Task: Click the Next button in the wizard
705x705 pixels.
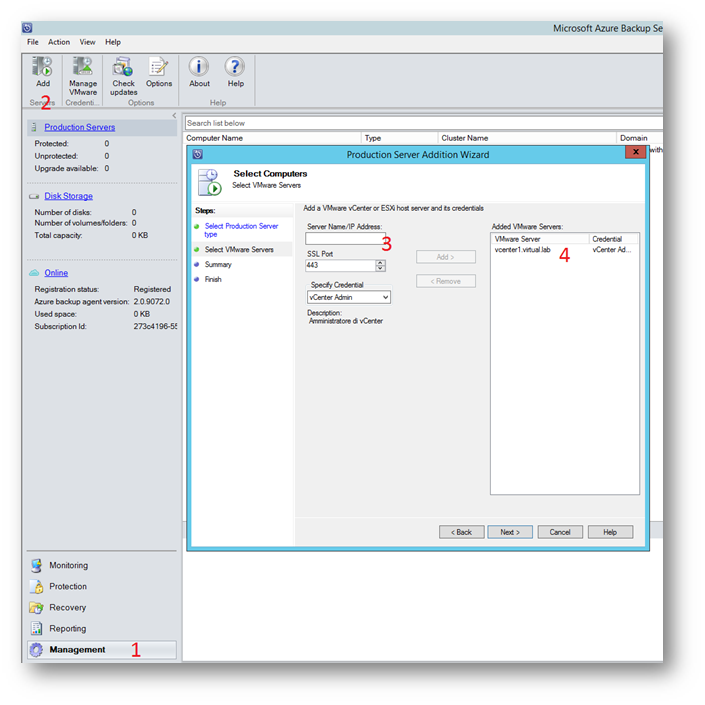Action: tap(510, 532)
